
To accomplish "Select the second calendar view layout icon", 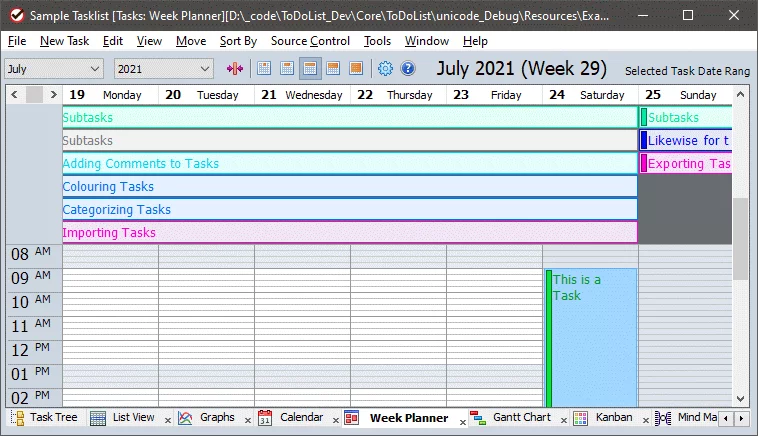I will [287, 69].
